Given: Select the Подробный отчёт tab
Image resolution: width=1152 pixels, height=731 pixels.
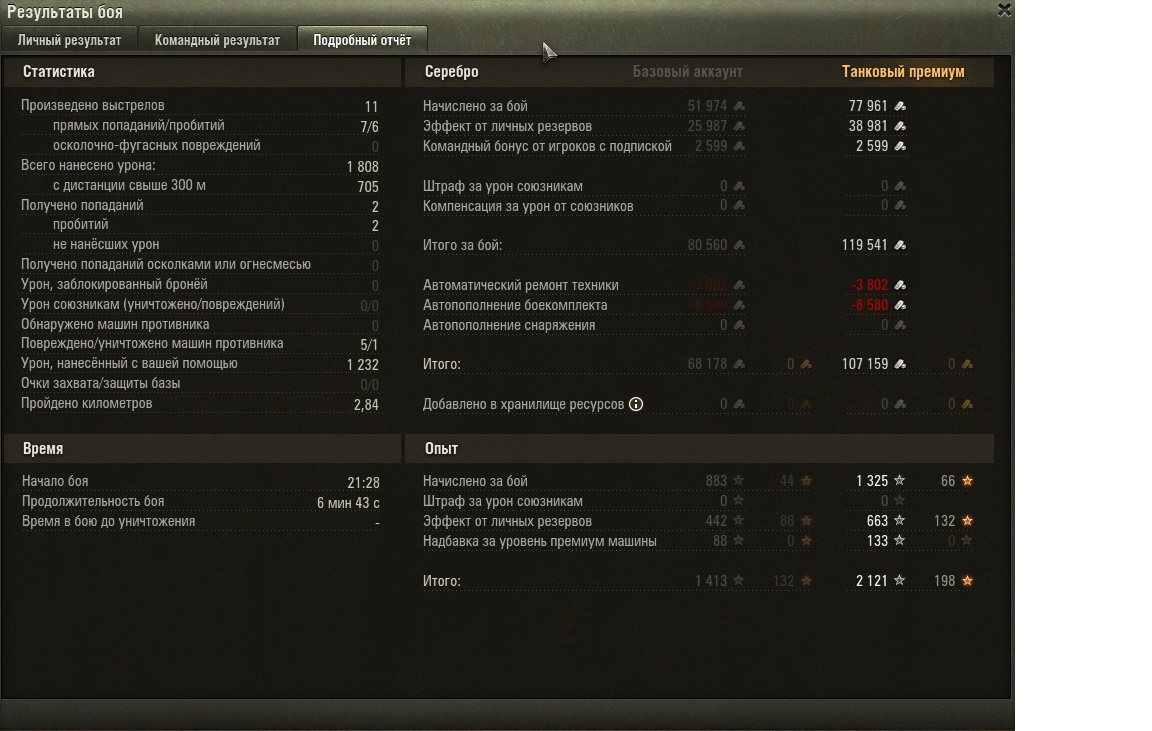Looking at the screenshot, I should [362, 40].
